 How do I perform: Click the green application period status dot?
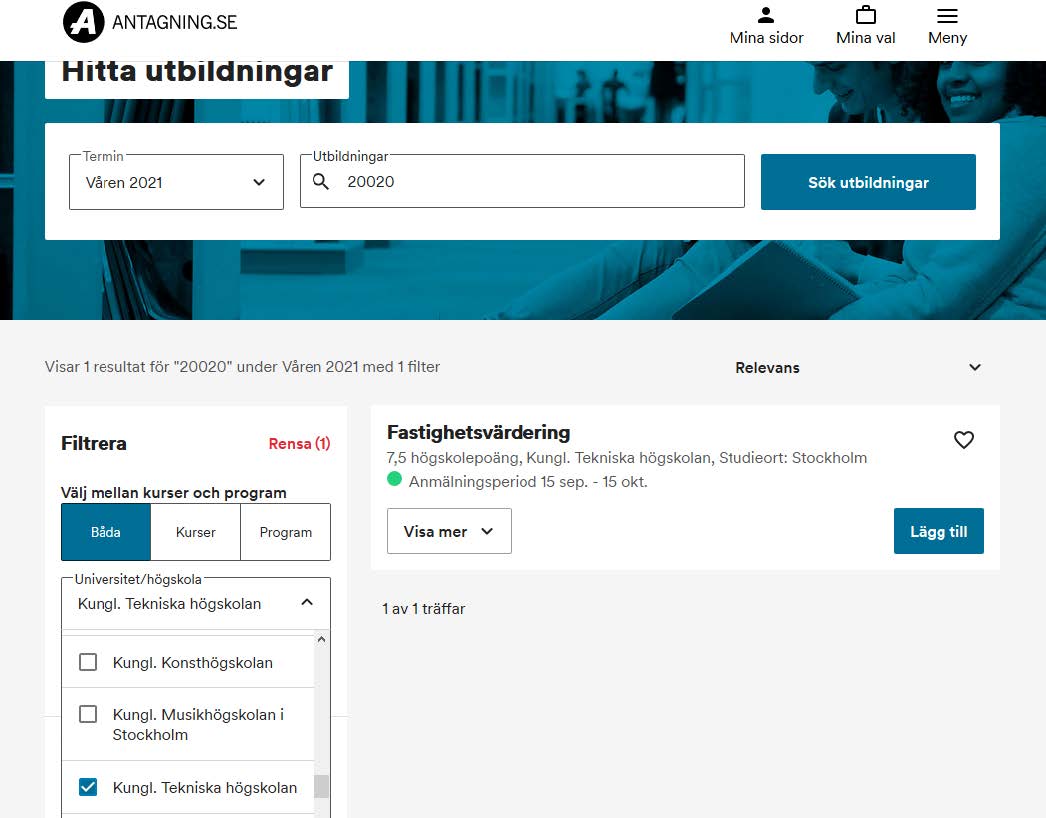[394, 480]
